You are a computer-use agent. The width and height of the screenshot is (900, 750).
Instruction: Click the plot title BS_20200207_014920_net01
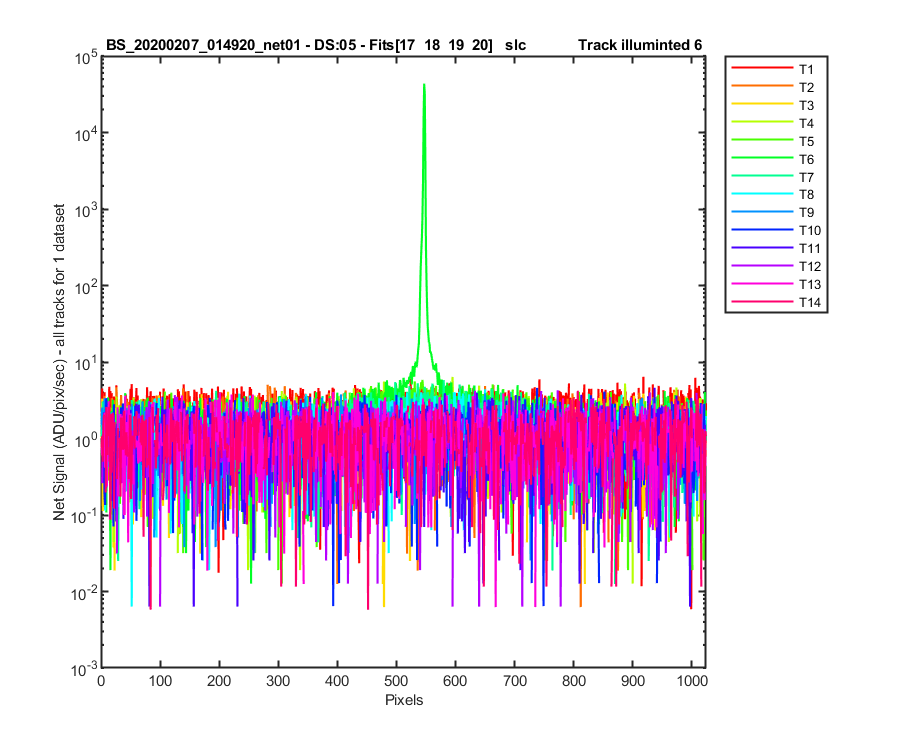[203, 45]
